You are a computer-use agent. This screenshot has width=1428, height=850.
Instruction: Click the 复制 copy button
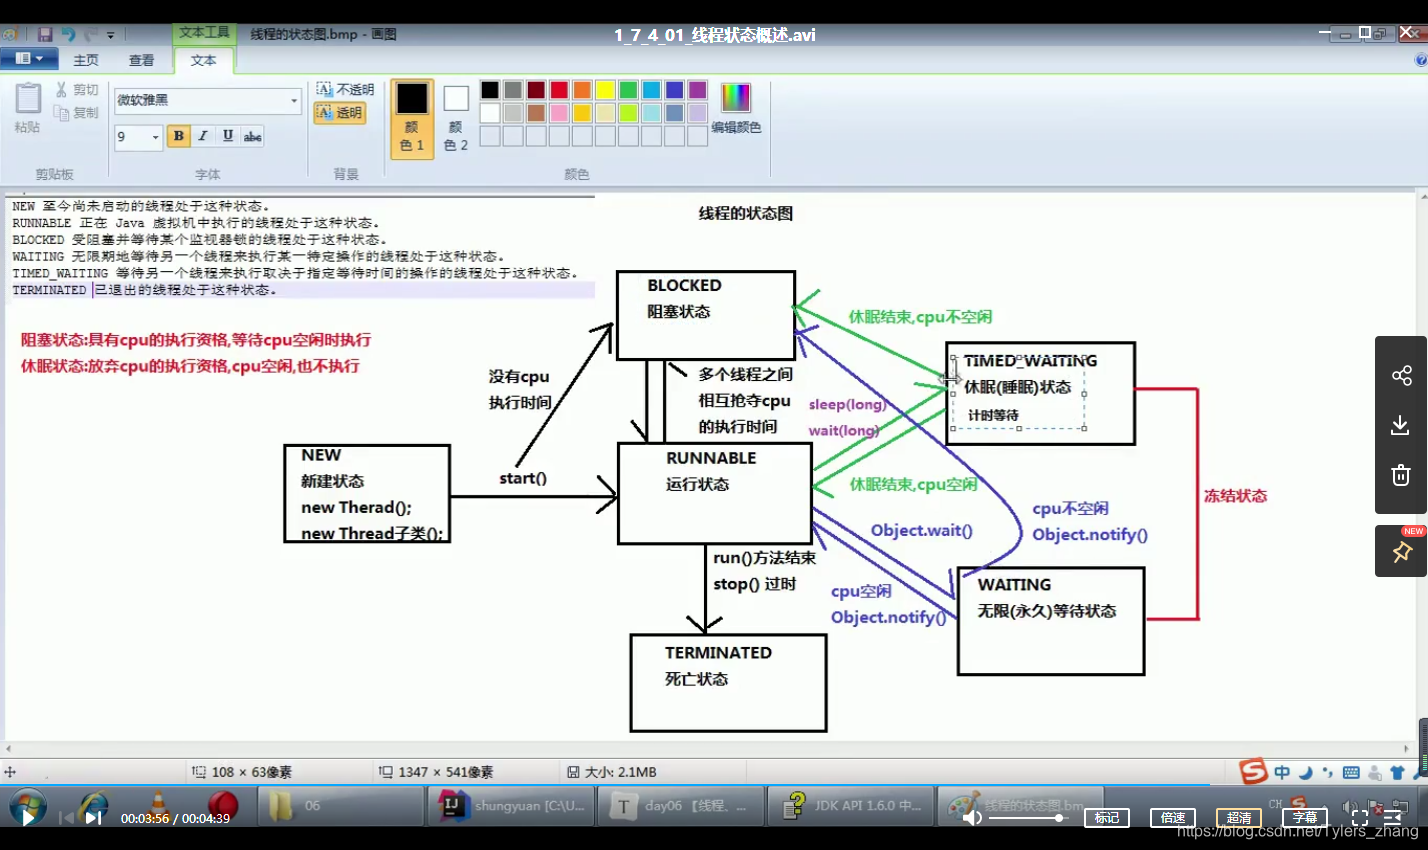pos(77,113)
